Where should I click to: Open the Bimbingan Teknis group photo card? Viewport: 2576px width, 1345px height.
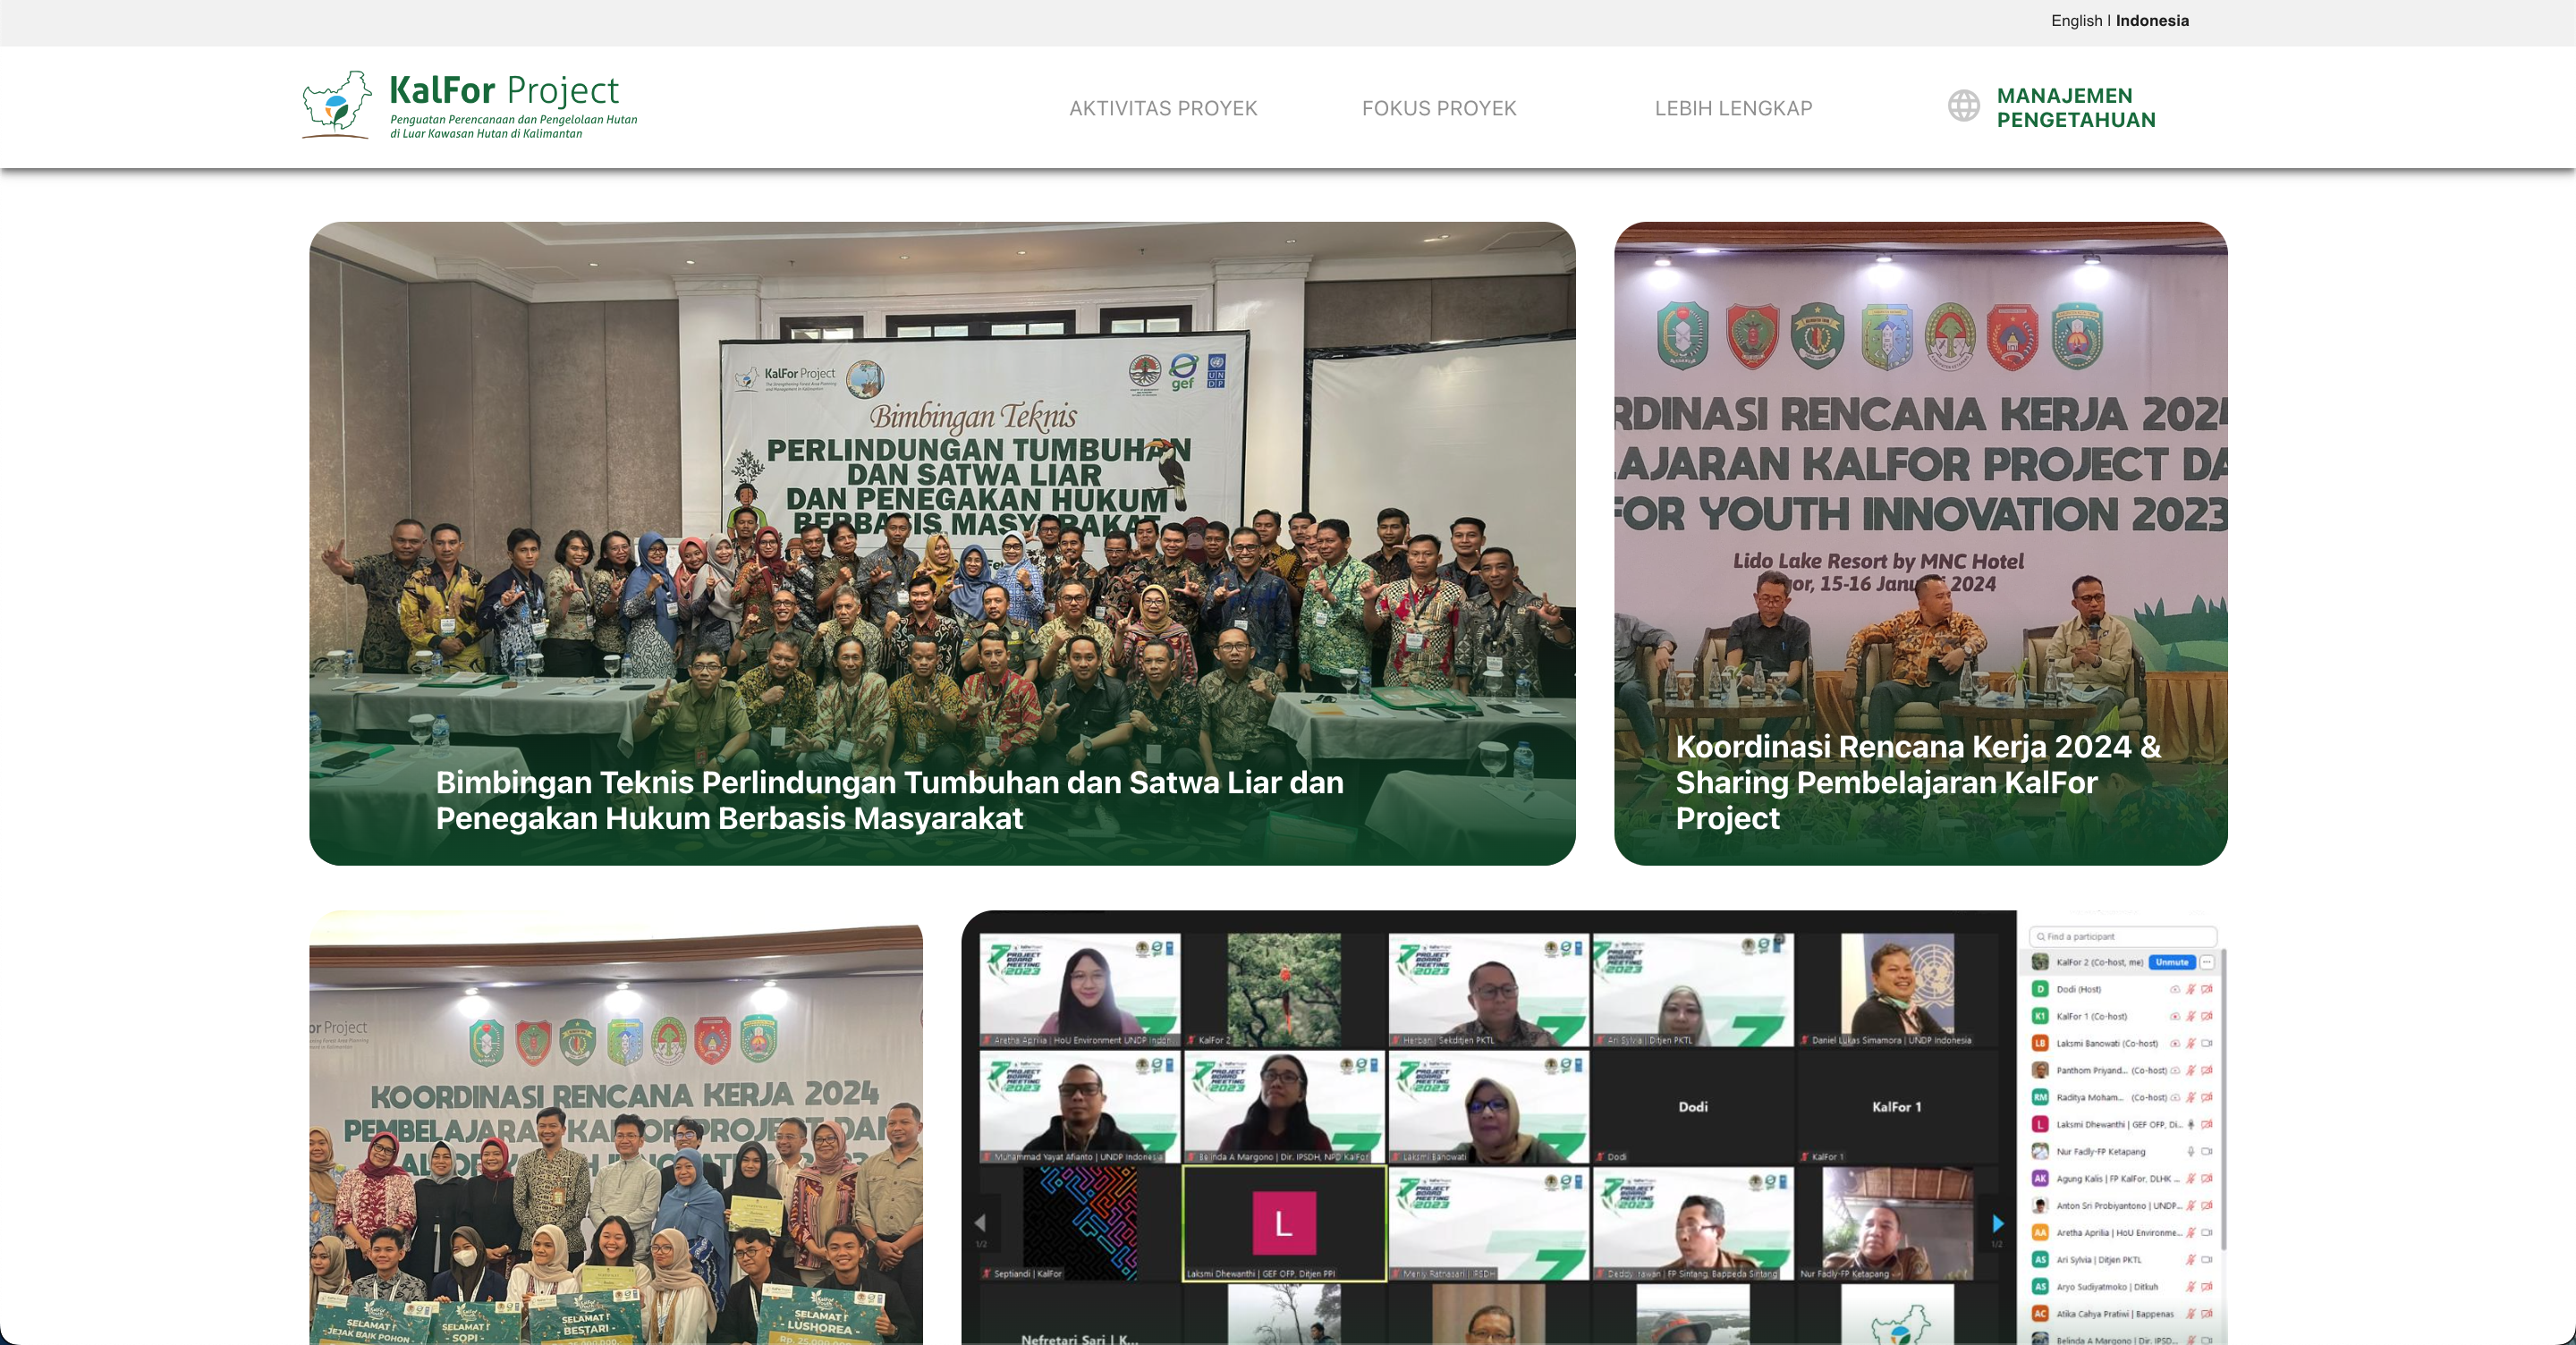942,543
